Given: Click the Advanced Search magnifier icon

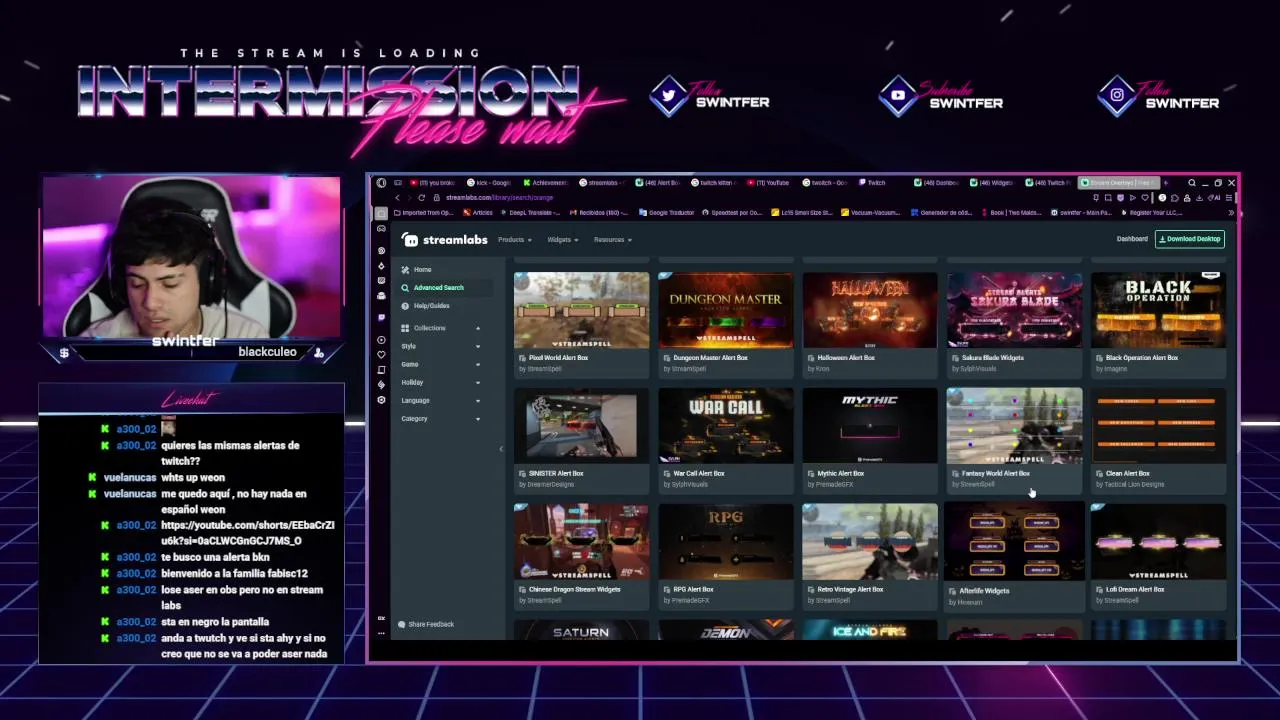Looking at the screenshot, I should point(405,288).
